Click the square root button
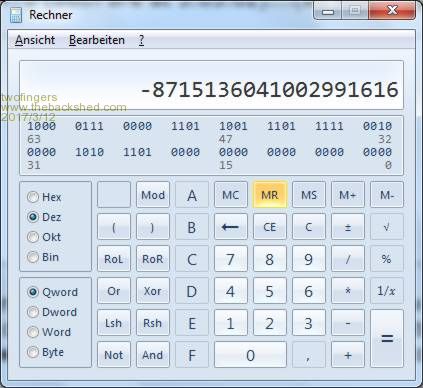The height and width of the screenshot is (388, 423). point(387,227)
